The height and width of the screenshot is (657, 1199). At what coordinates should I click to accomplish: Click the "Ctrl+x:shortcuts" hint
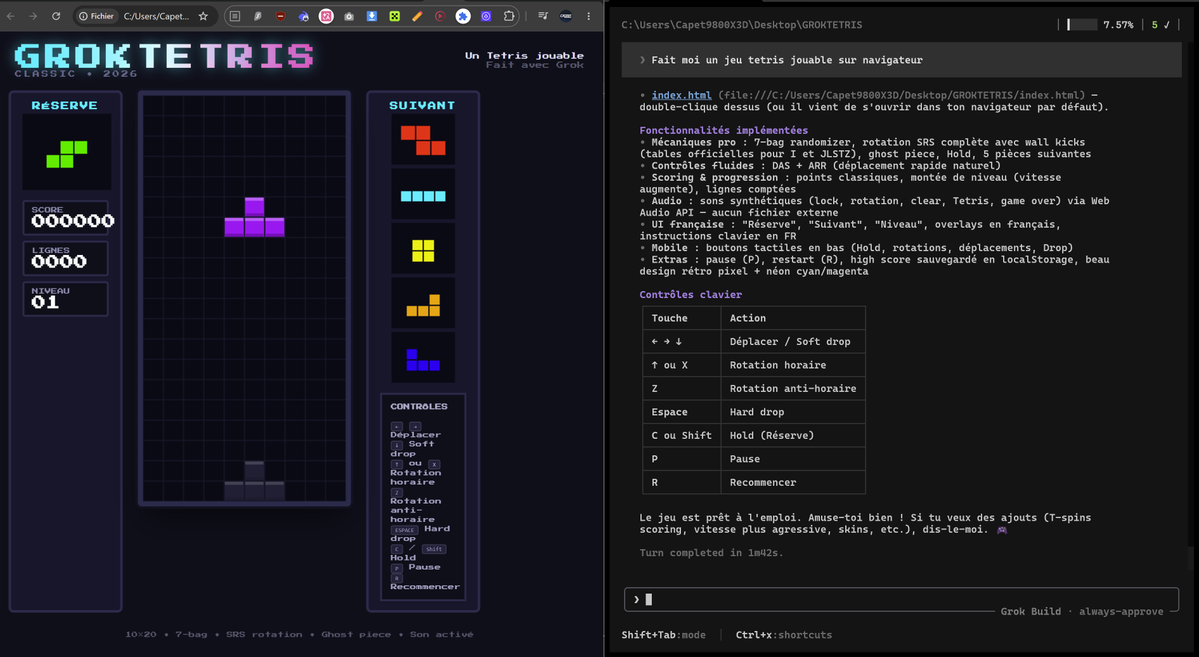pos(784,635)
